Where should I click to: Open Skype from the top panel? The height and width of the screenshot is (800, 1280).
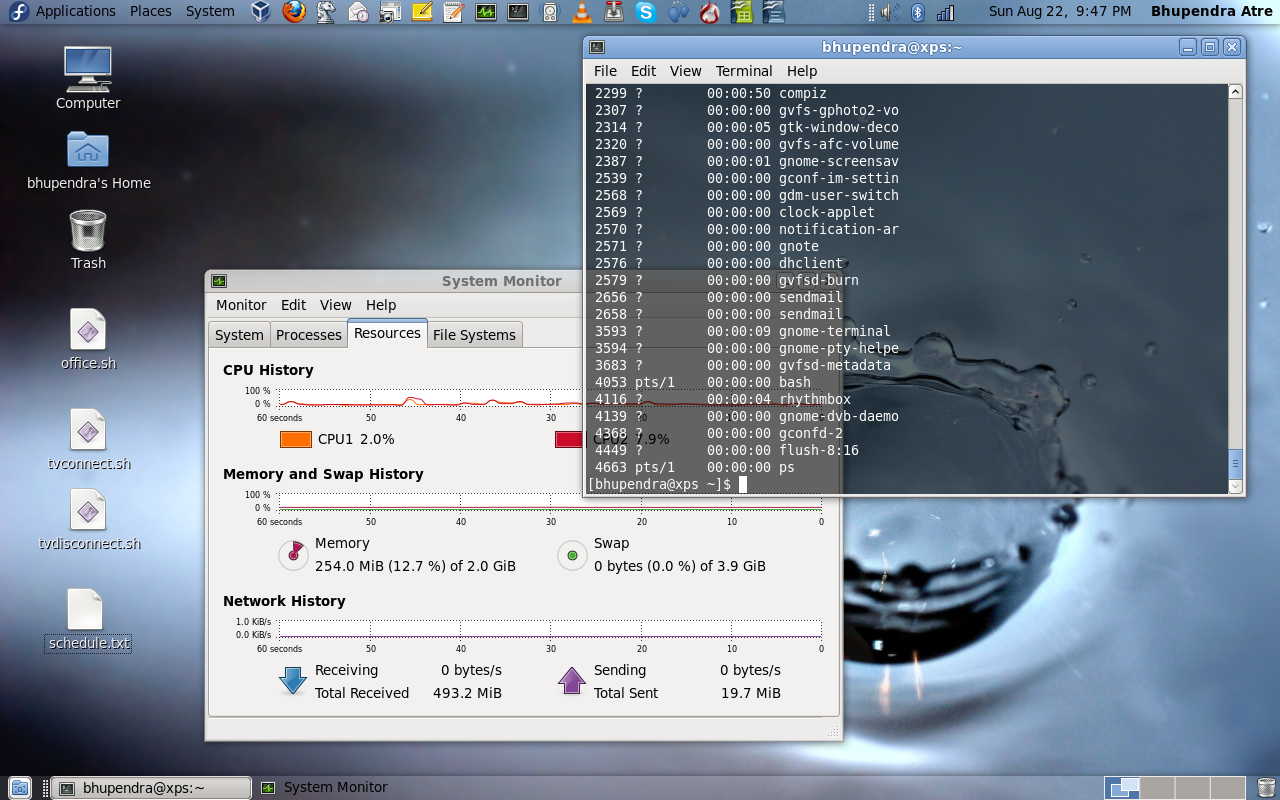[x=646, y=12]
